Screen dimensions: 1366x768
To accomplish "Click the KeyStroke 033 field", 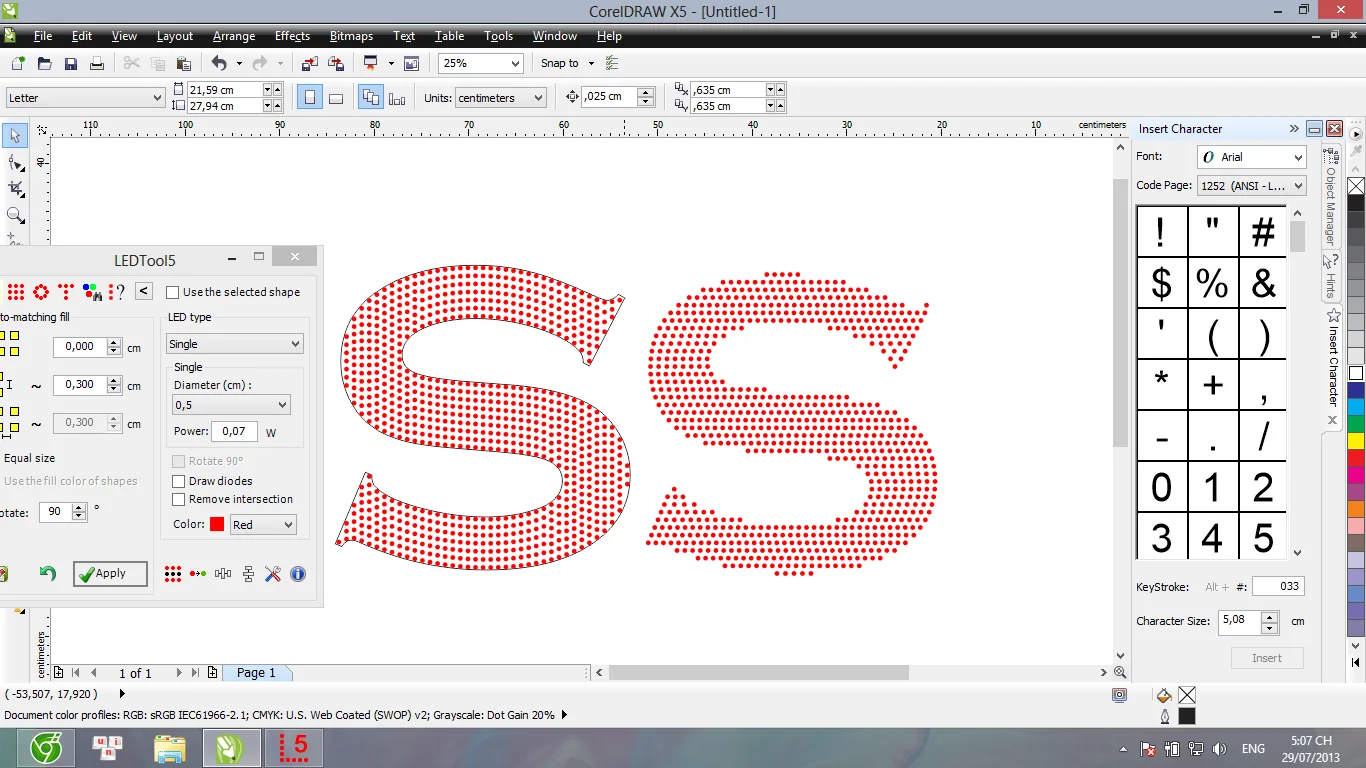I will click(1277, 587).
